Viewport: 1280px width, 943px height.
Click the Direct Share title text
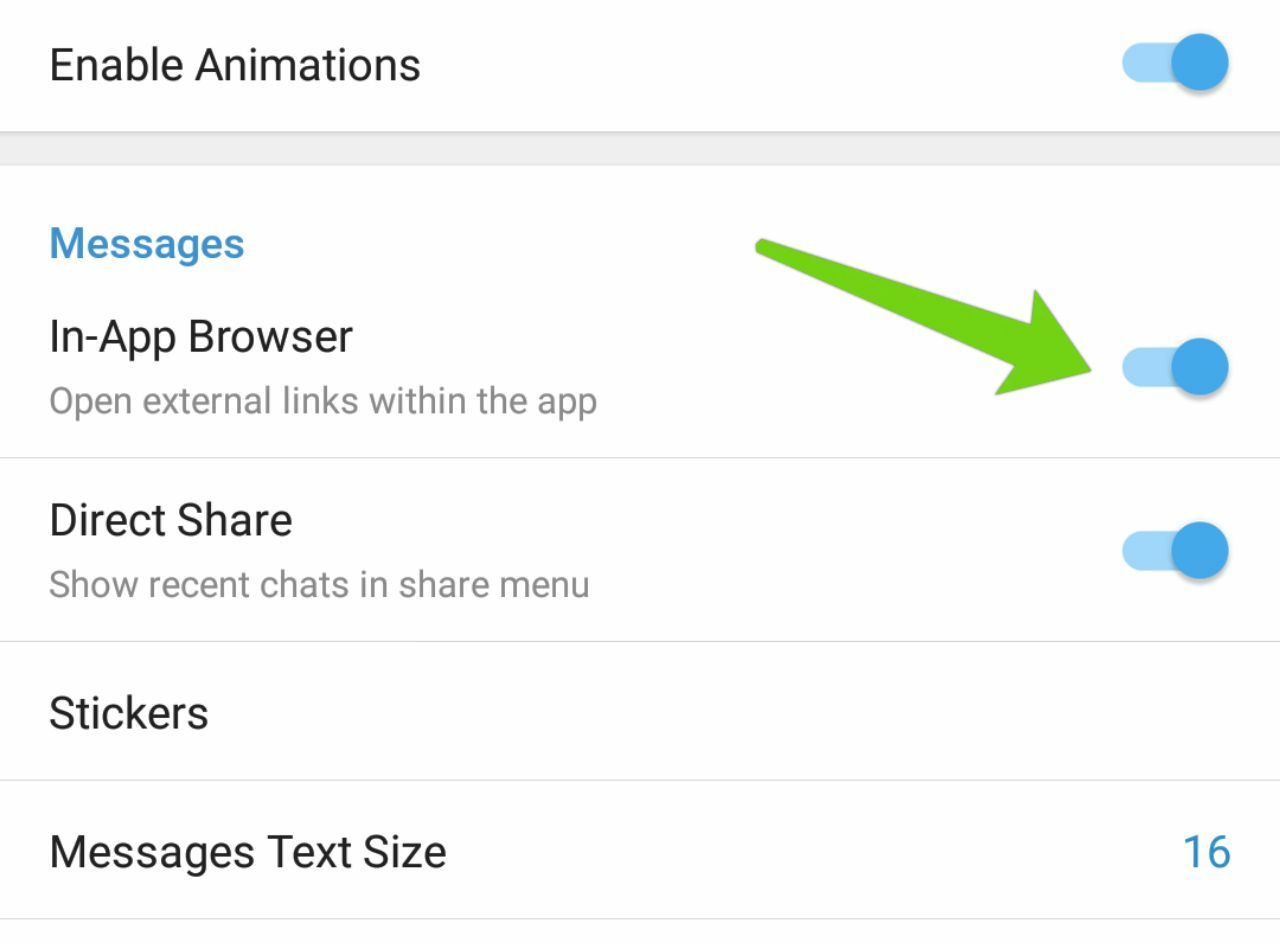tap(171, 520)
